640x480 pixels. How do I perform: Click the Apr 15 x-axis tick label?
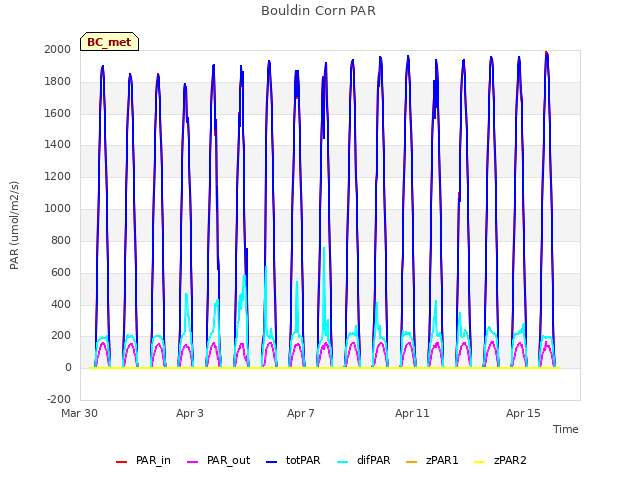coord(523,413)
